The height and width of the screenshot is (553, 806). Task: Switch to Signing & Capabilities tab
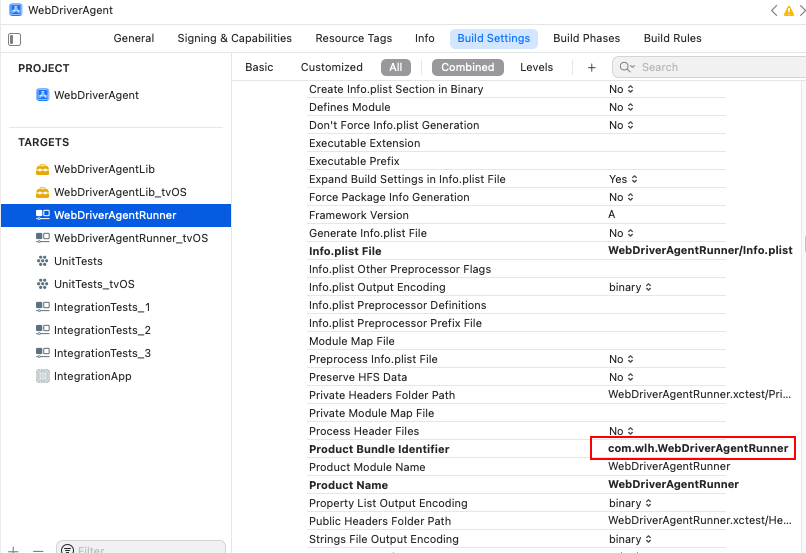(x=234, y=38)
